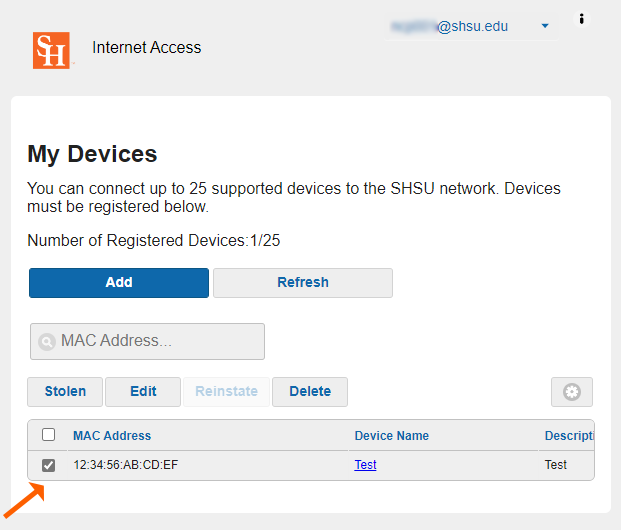The width and height of the screenshot is (621, 530).
Task: Click the SH university logo
Action: click(x=51, y=50)
